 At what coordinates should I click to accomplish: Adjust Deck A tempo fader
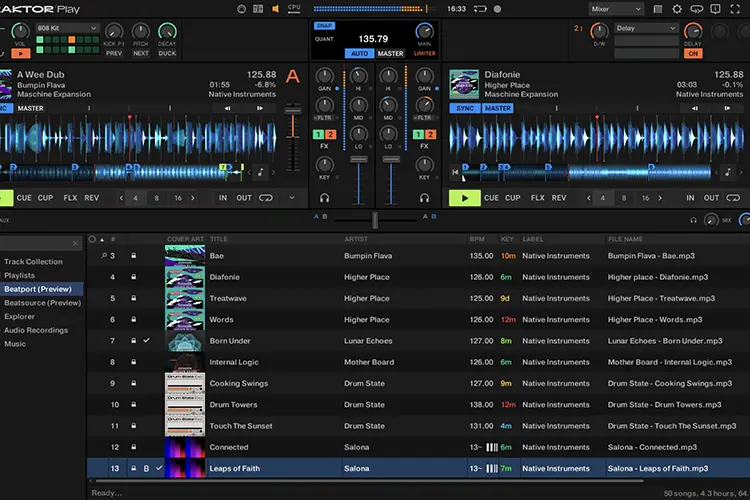293,111
